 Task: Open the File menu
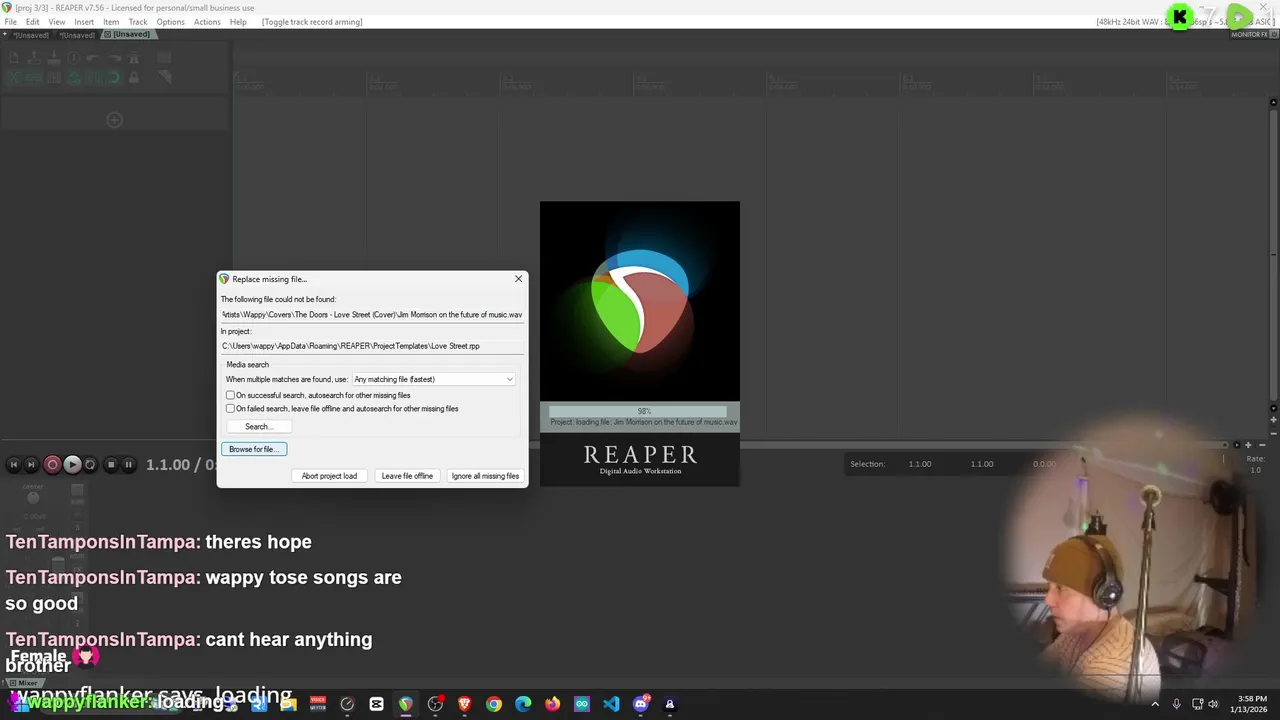[x=10, y=22]
